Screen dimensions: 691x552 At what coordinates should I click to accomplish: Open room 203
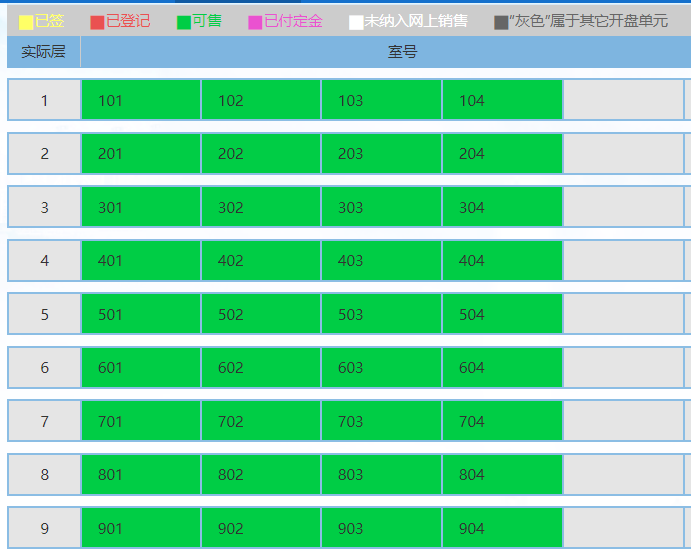[382, 153]
